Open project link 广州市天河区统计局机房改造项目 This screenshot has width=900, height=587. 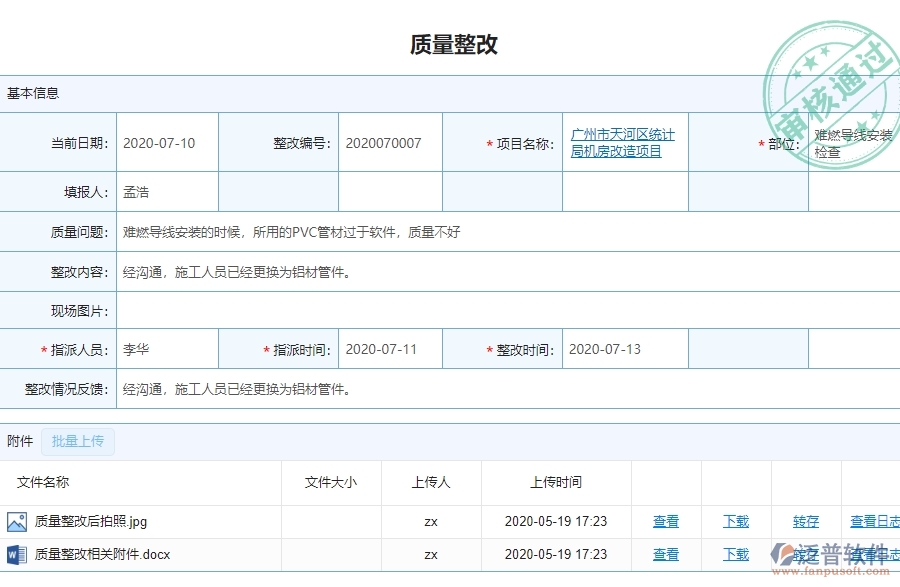point(625,142)
